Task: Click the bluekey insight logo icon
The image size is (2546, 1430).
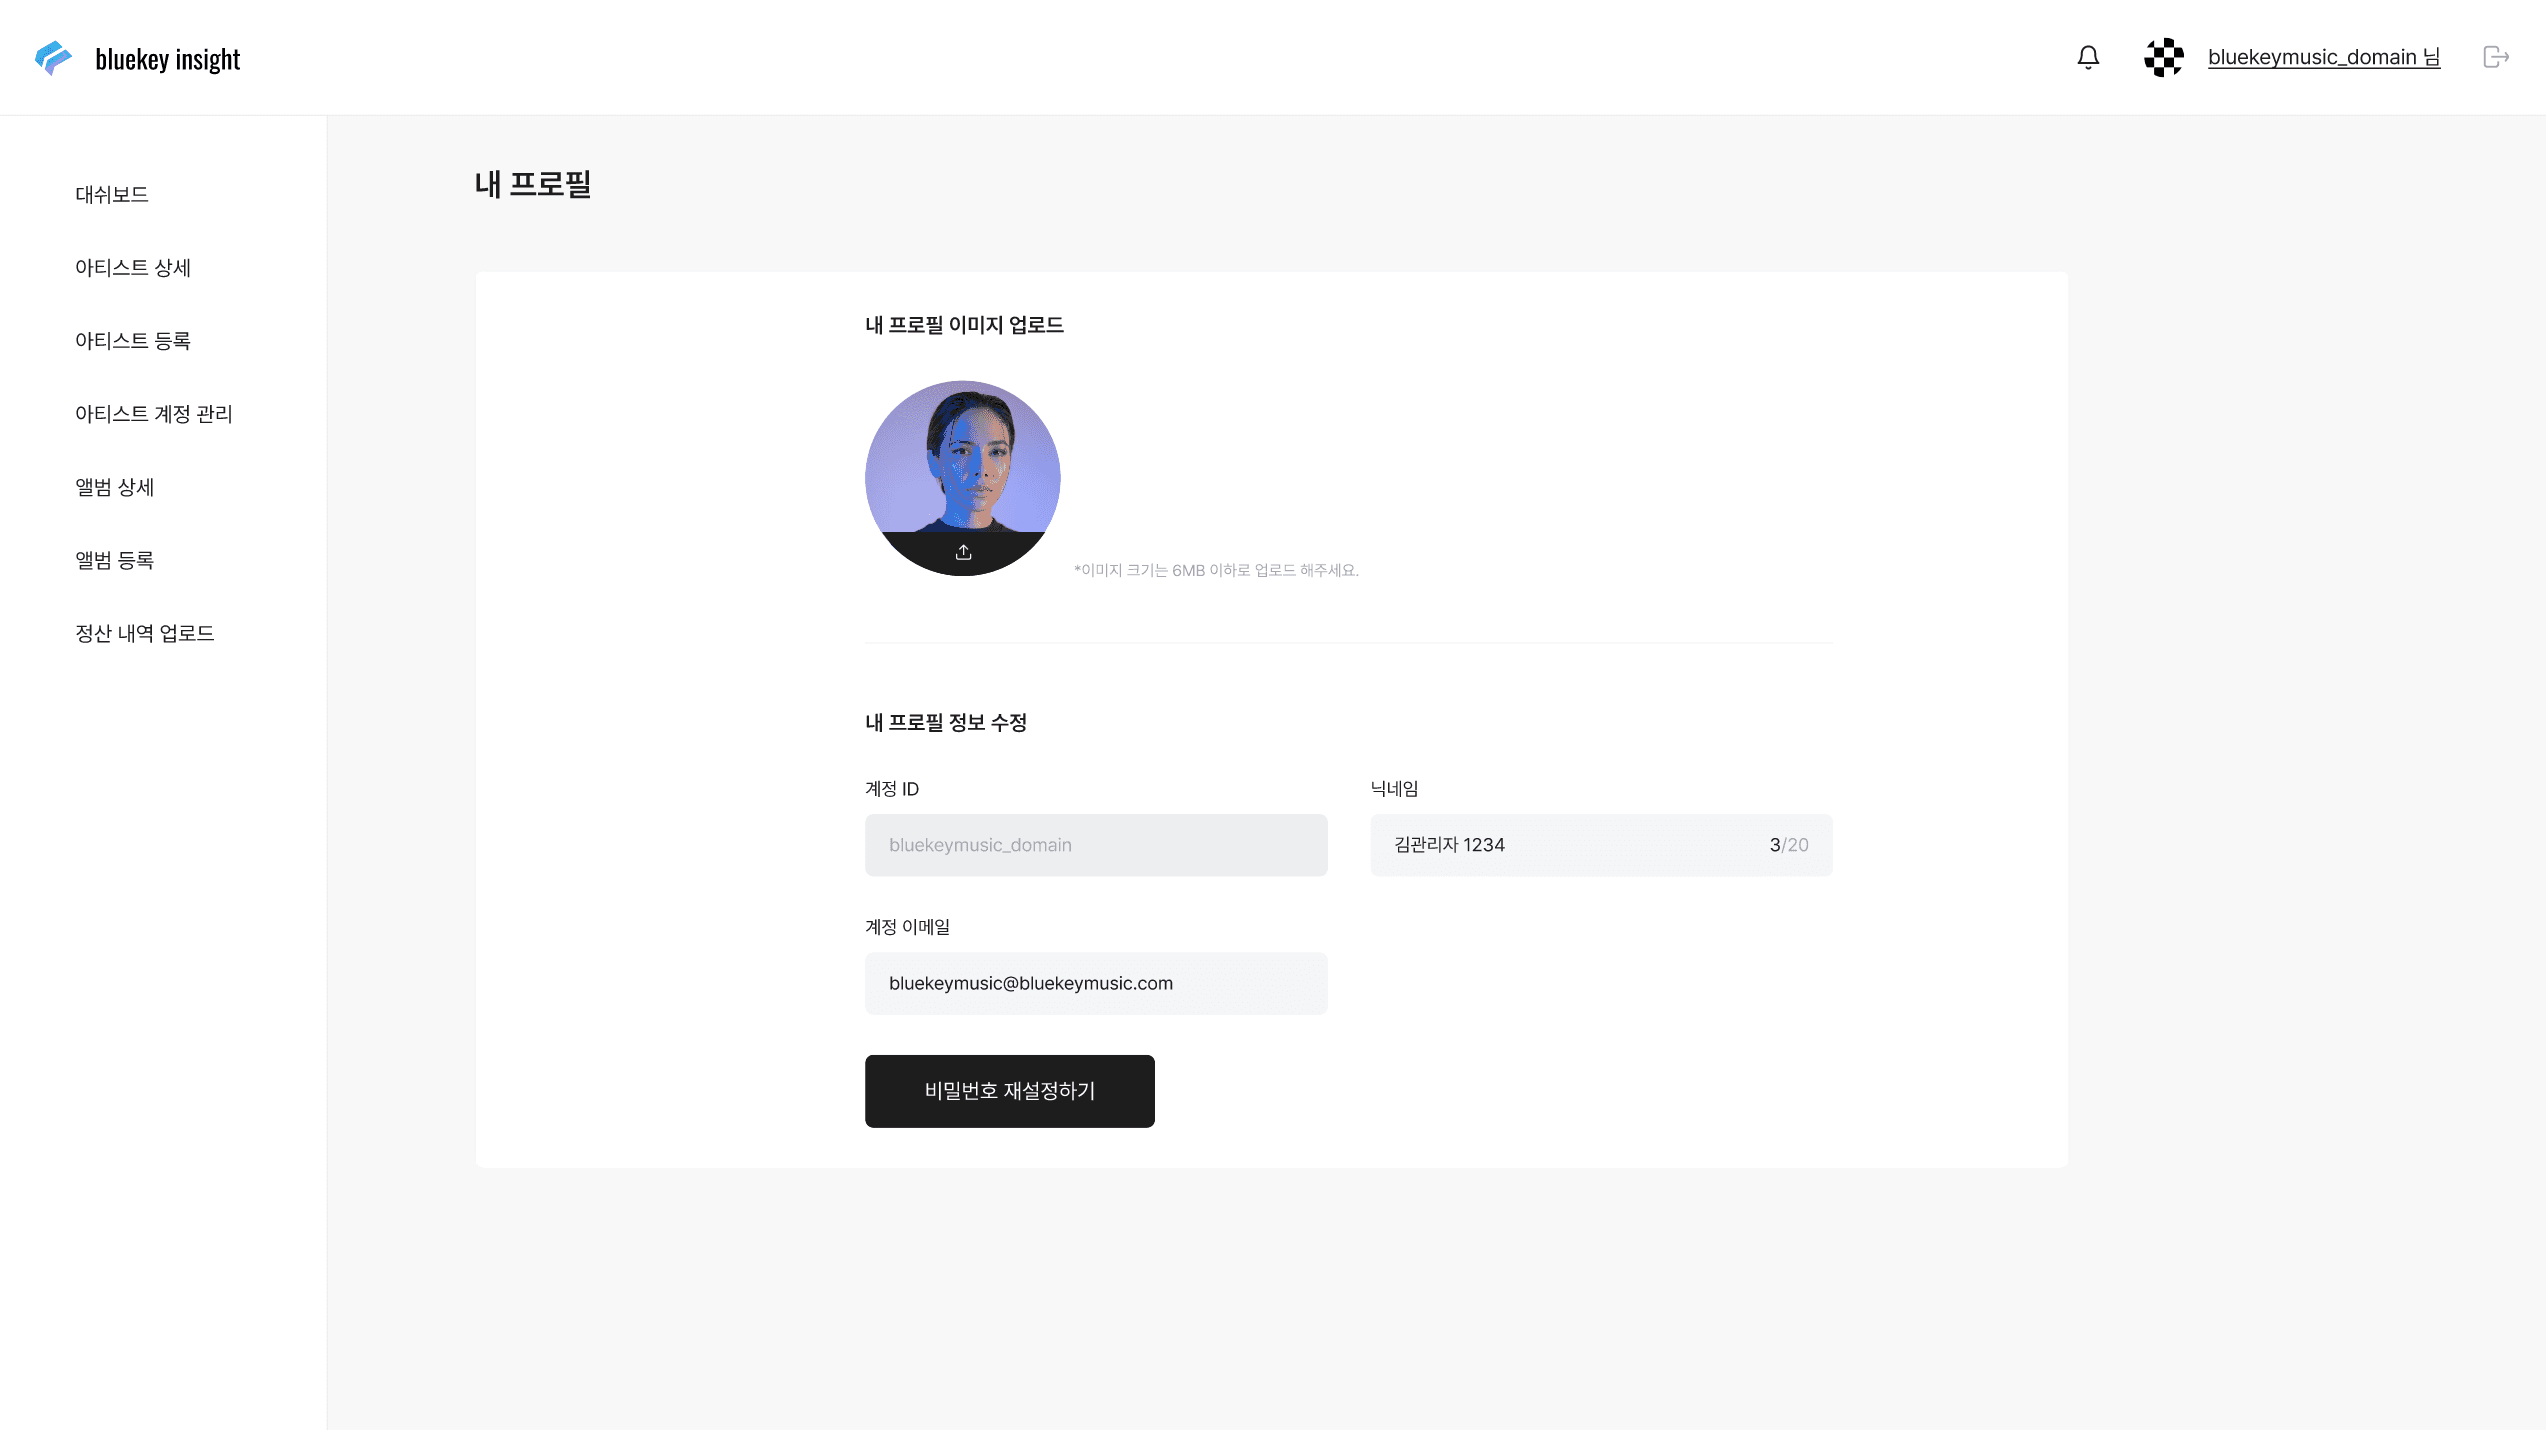Action: 53,58
